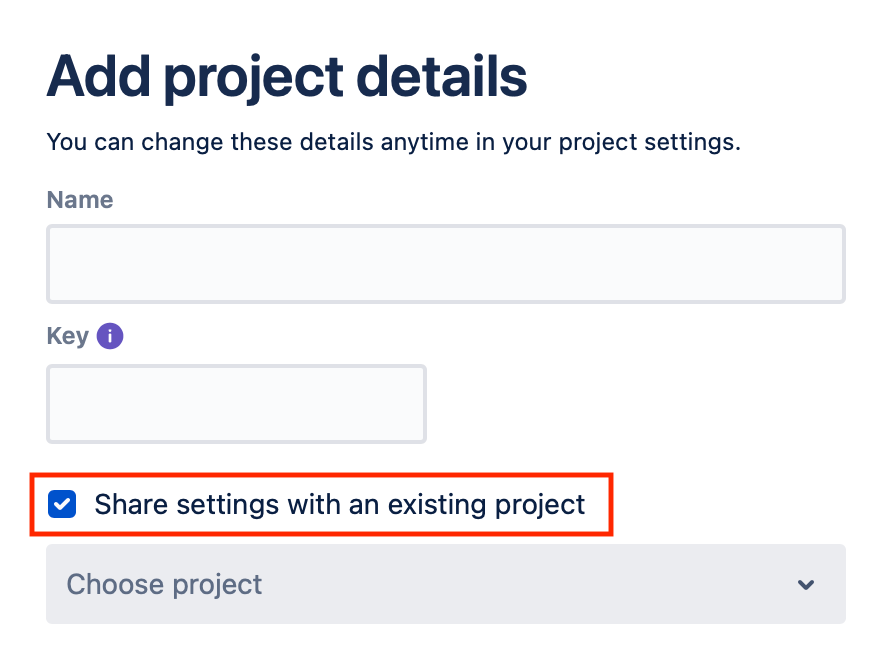Click the 'Add project details' heading
This screenshot has height=652, width=888.
pos(287,78)
